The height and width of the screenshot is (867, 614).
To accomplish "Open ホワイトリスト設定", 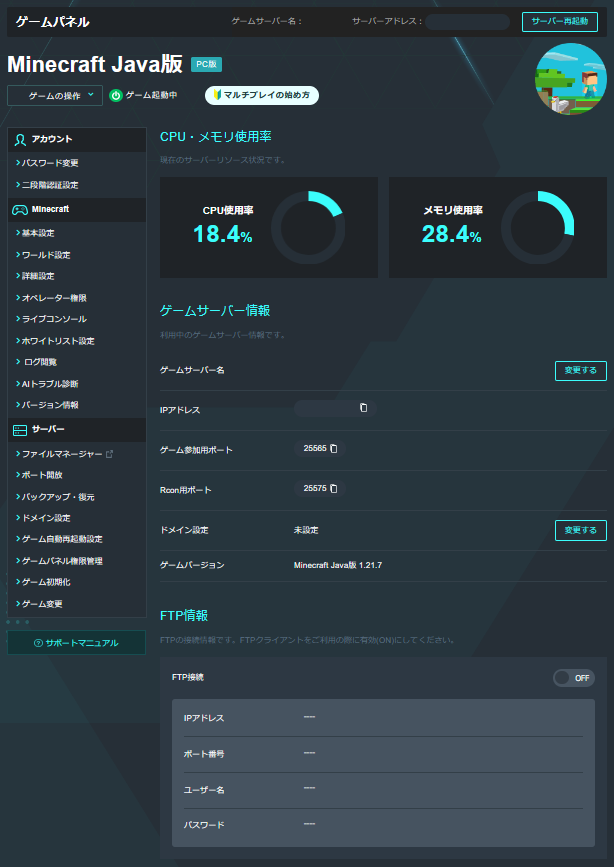I will (x=58, y=341).
